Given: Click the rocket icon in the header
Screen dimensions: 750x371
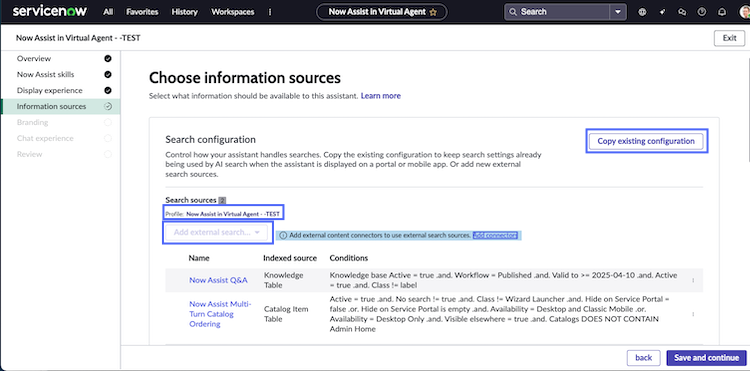Looking at the screenshot, I should [x=662, y=12].
